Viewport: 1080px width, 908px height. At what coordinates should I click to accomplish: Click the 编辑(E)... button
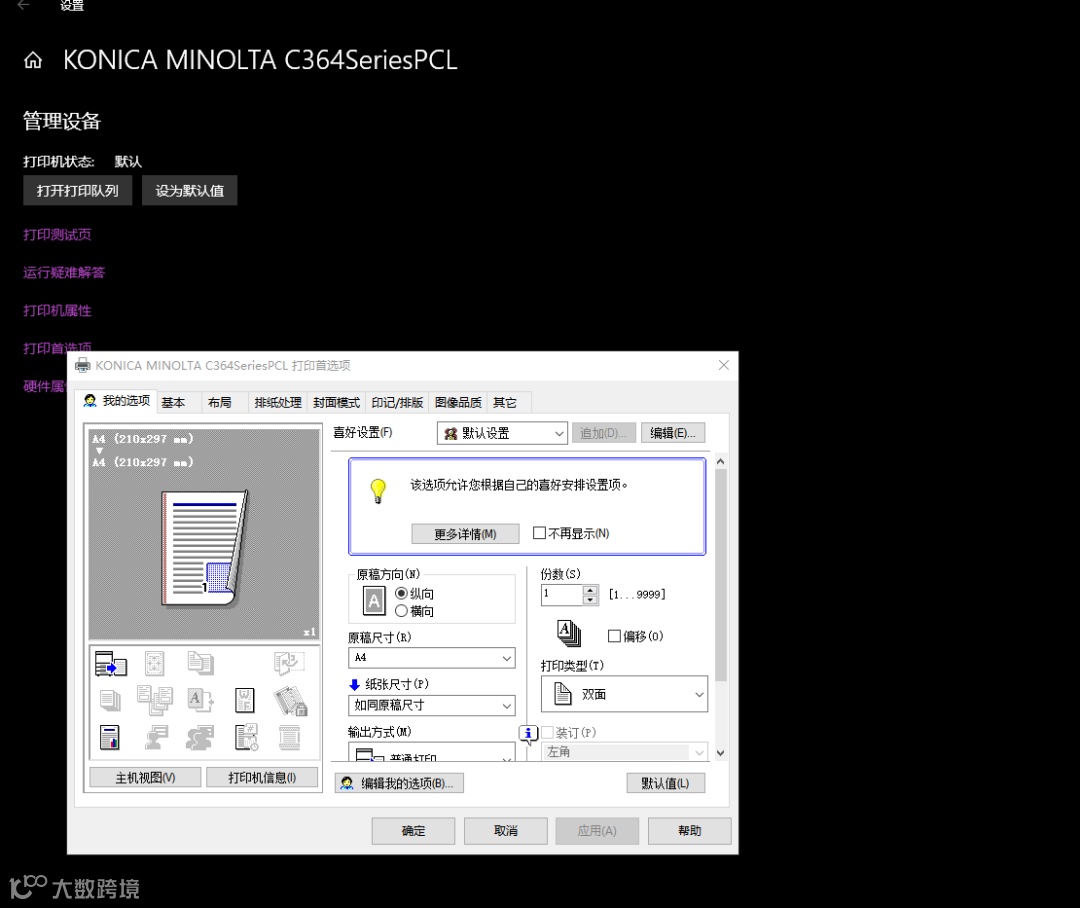click(x=673, y=433)
